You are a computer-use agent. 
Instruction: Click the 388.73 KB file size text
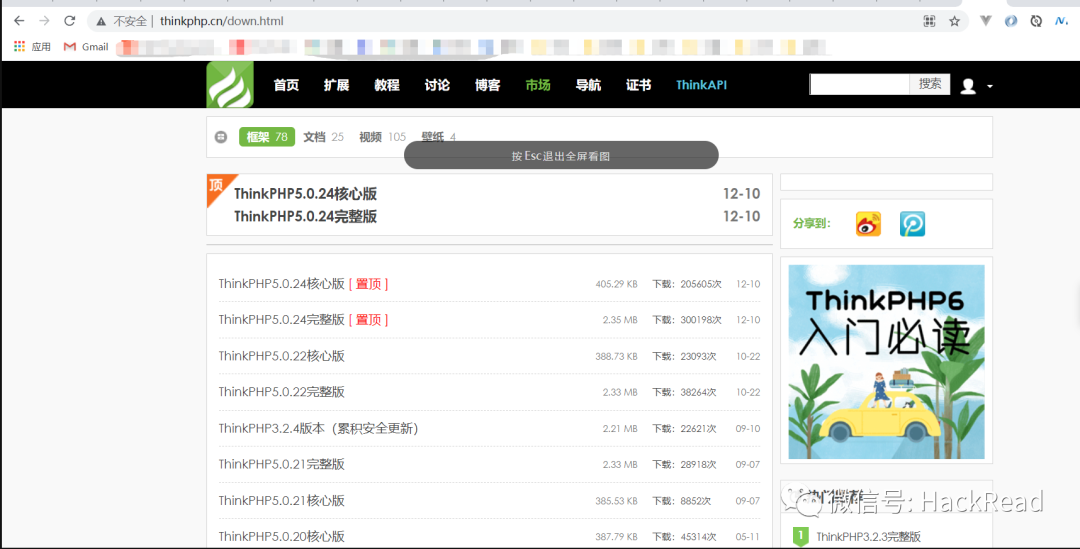(x=616, y=356)
